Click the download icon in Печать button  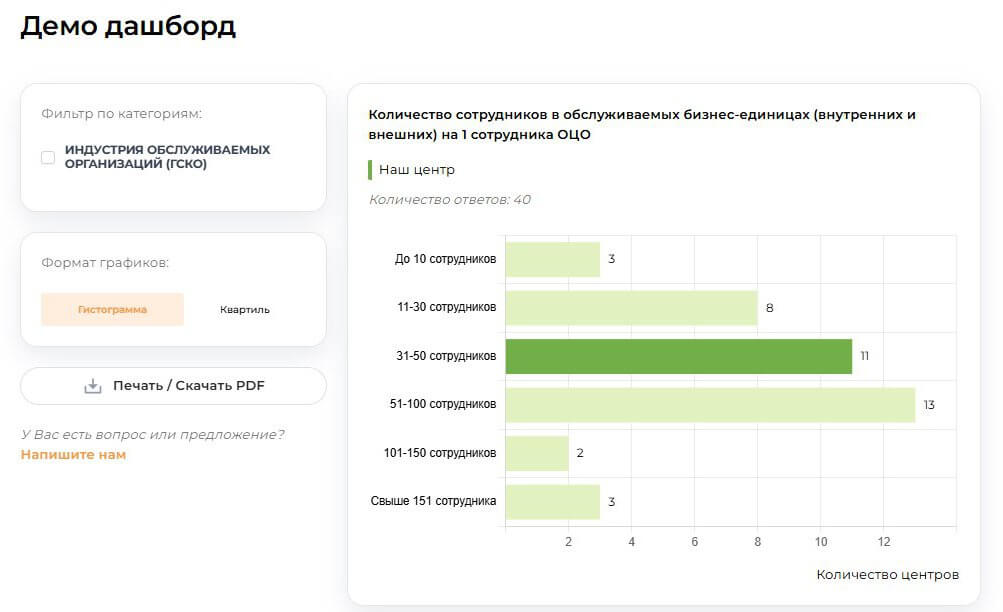click(93, 385)
